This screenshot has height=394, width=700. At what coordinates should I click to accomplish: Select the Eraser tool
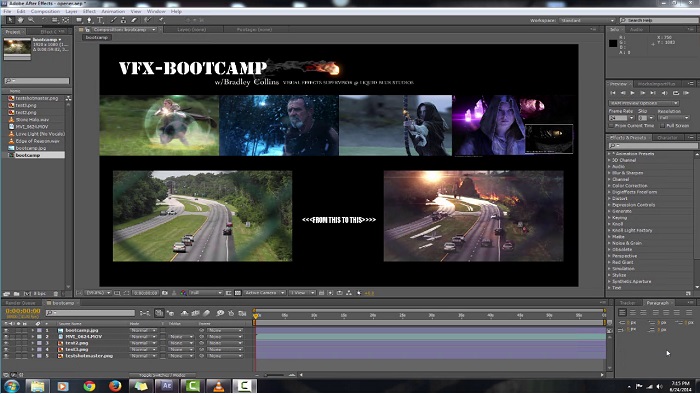pyautogui.click(x=133, y=20)
